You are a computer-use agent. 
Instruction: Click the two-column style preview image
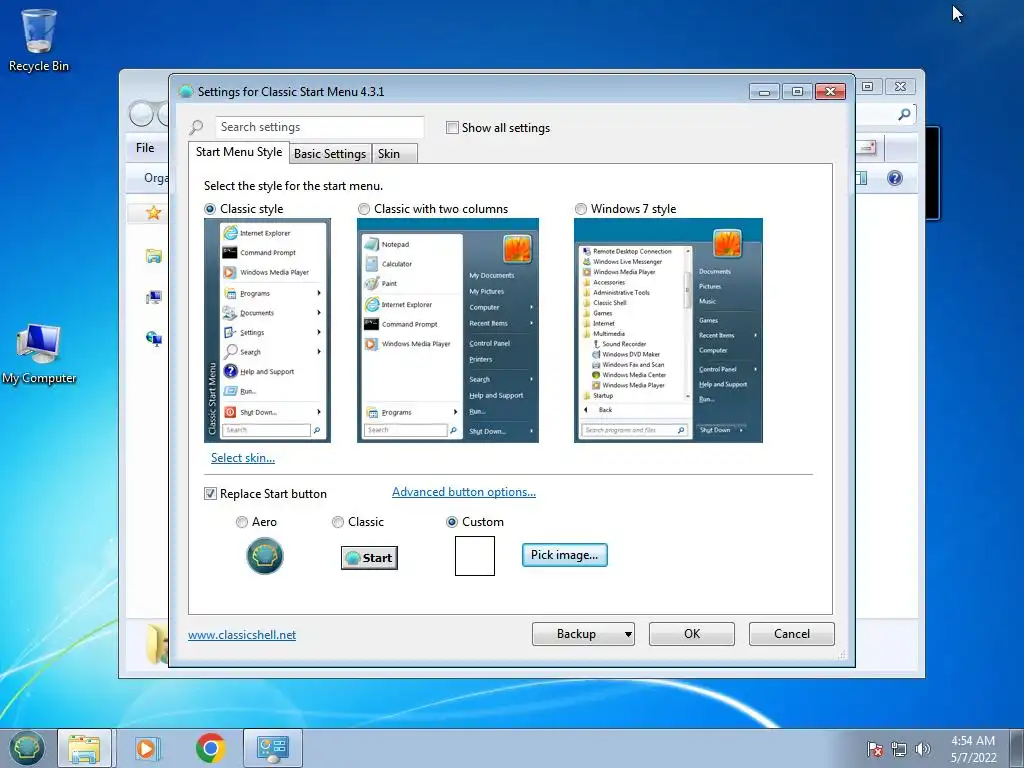click(448, 330)
